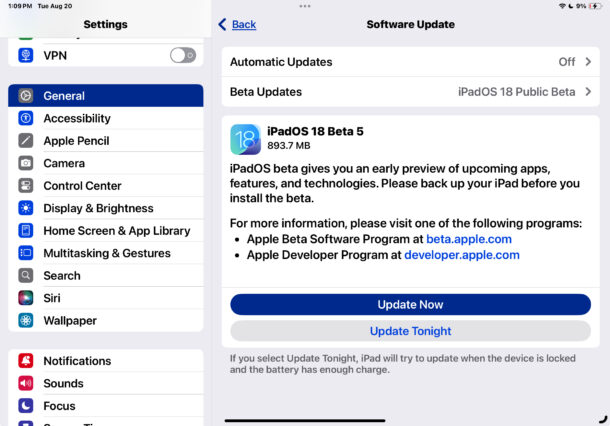Tap the Siri icon
The height and width of the screenshot is (426, 610).
coord(26,298)
